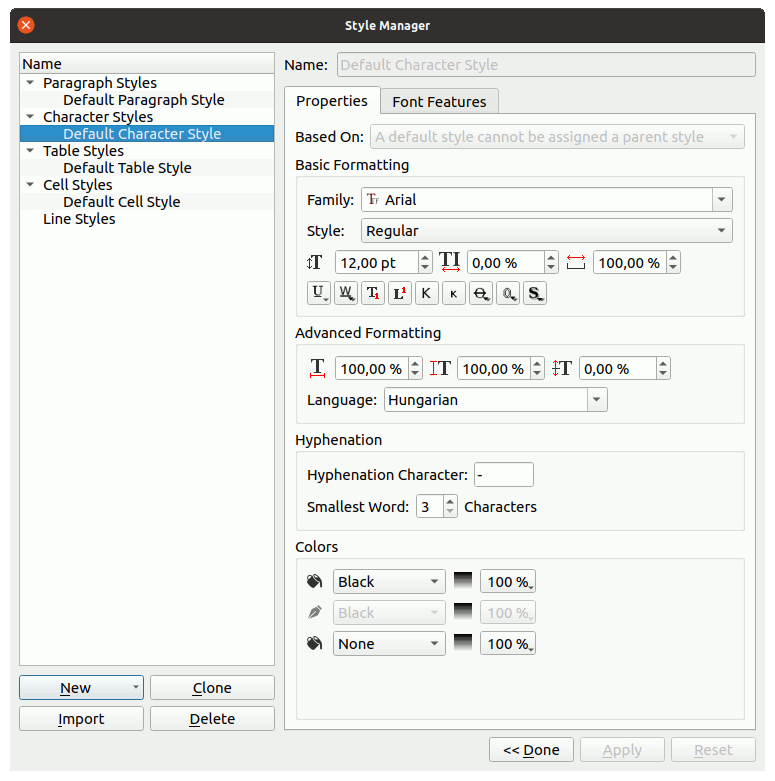Click the Clone button
Screen dimensions: 775x781
(212, 688)
